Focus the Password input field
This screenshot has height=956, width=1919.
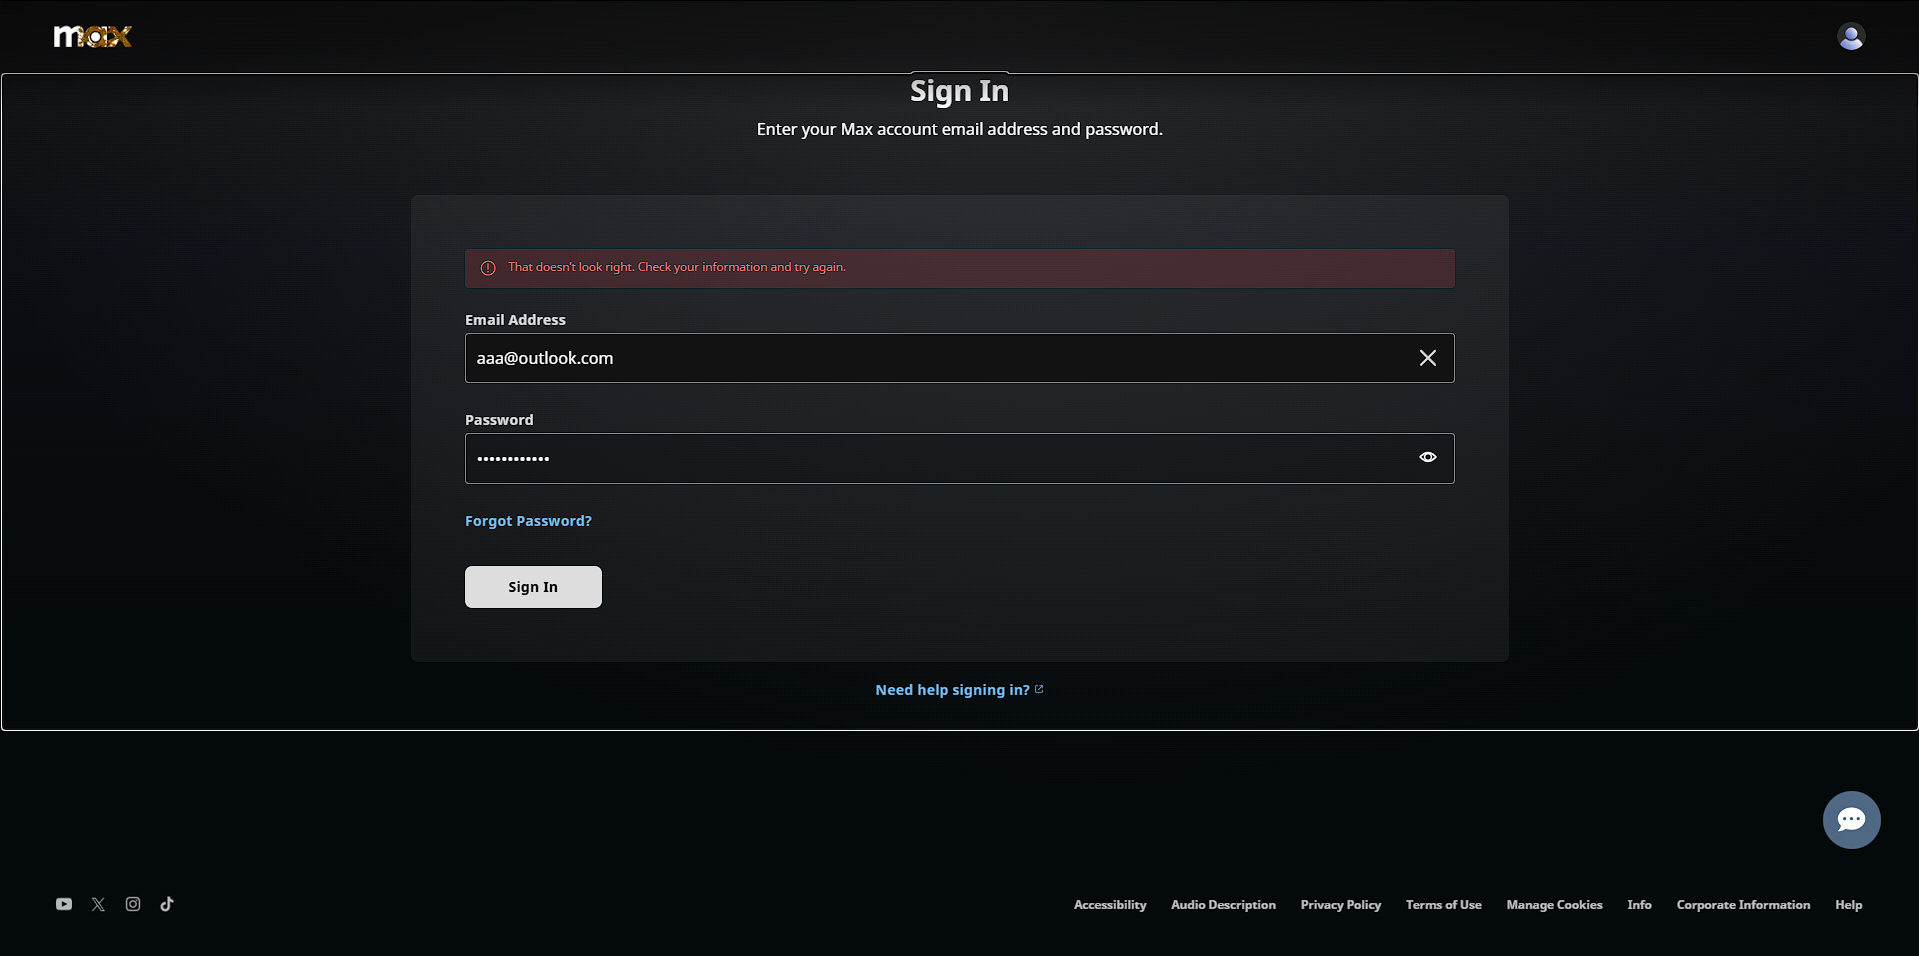959,458
